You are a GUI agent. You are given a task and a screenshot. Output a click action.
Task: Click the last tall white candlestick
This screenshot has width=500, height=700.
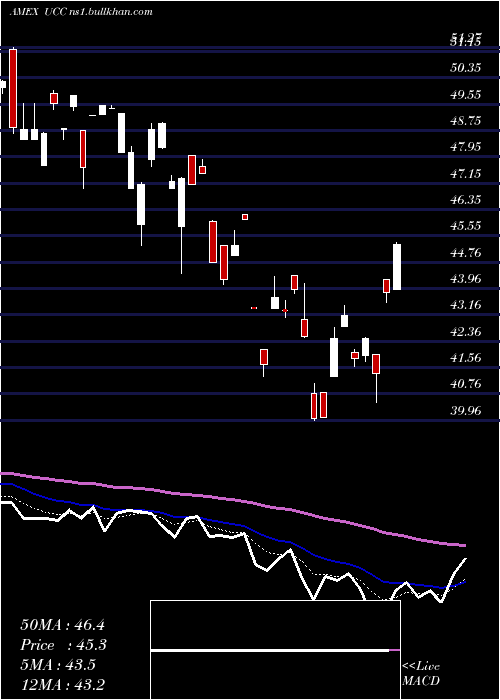pyautogui.click(x=396, y=267)
